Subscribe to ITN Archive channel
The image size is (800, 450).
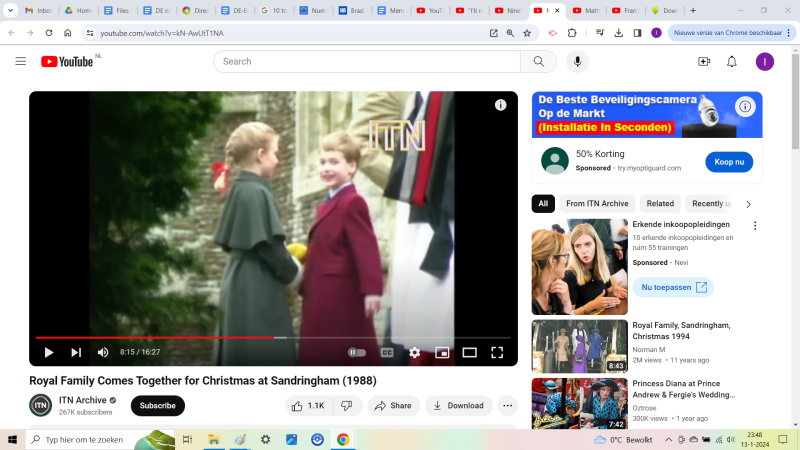157,406
